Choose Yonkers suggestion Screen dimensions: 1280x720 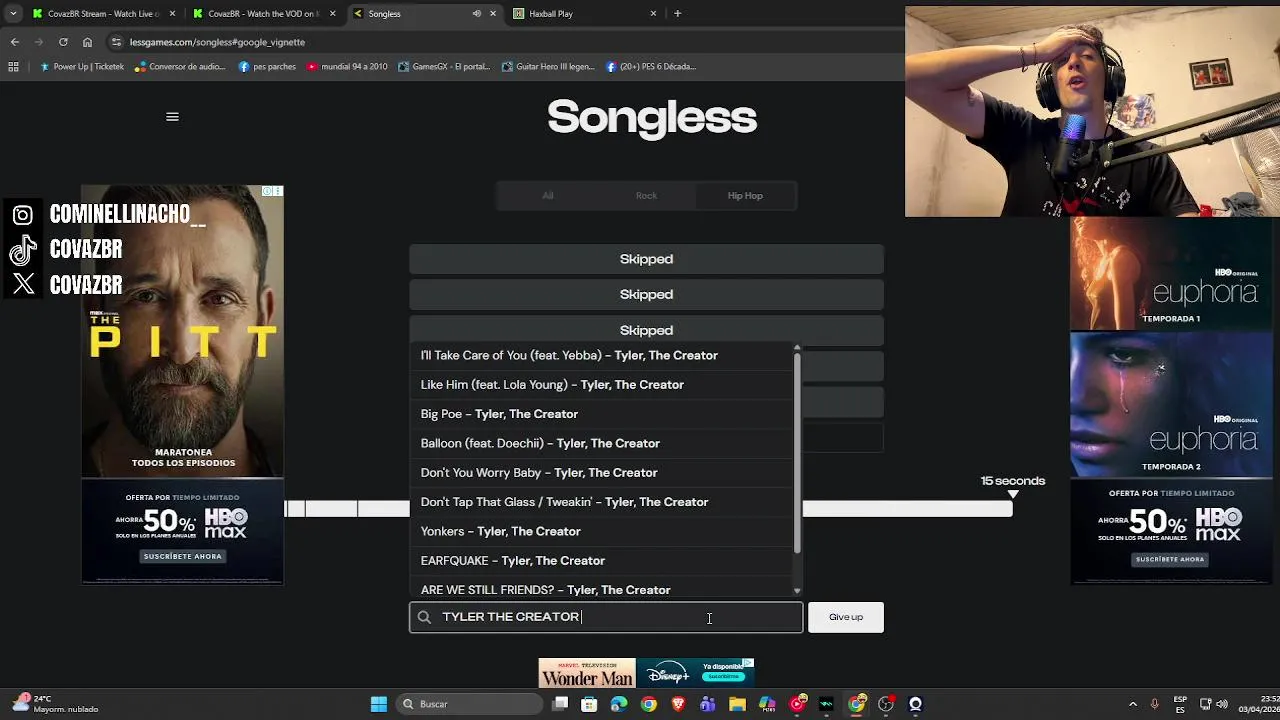pyautogui.click(x=601, y=531)
